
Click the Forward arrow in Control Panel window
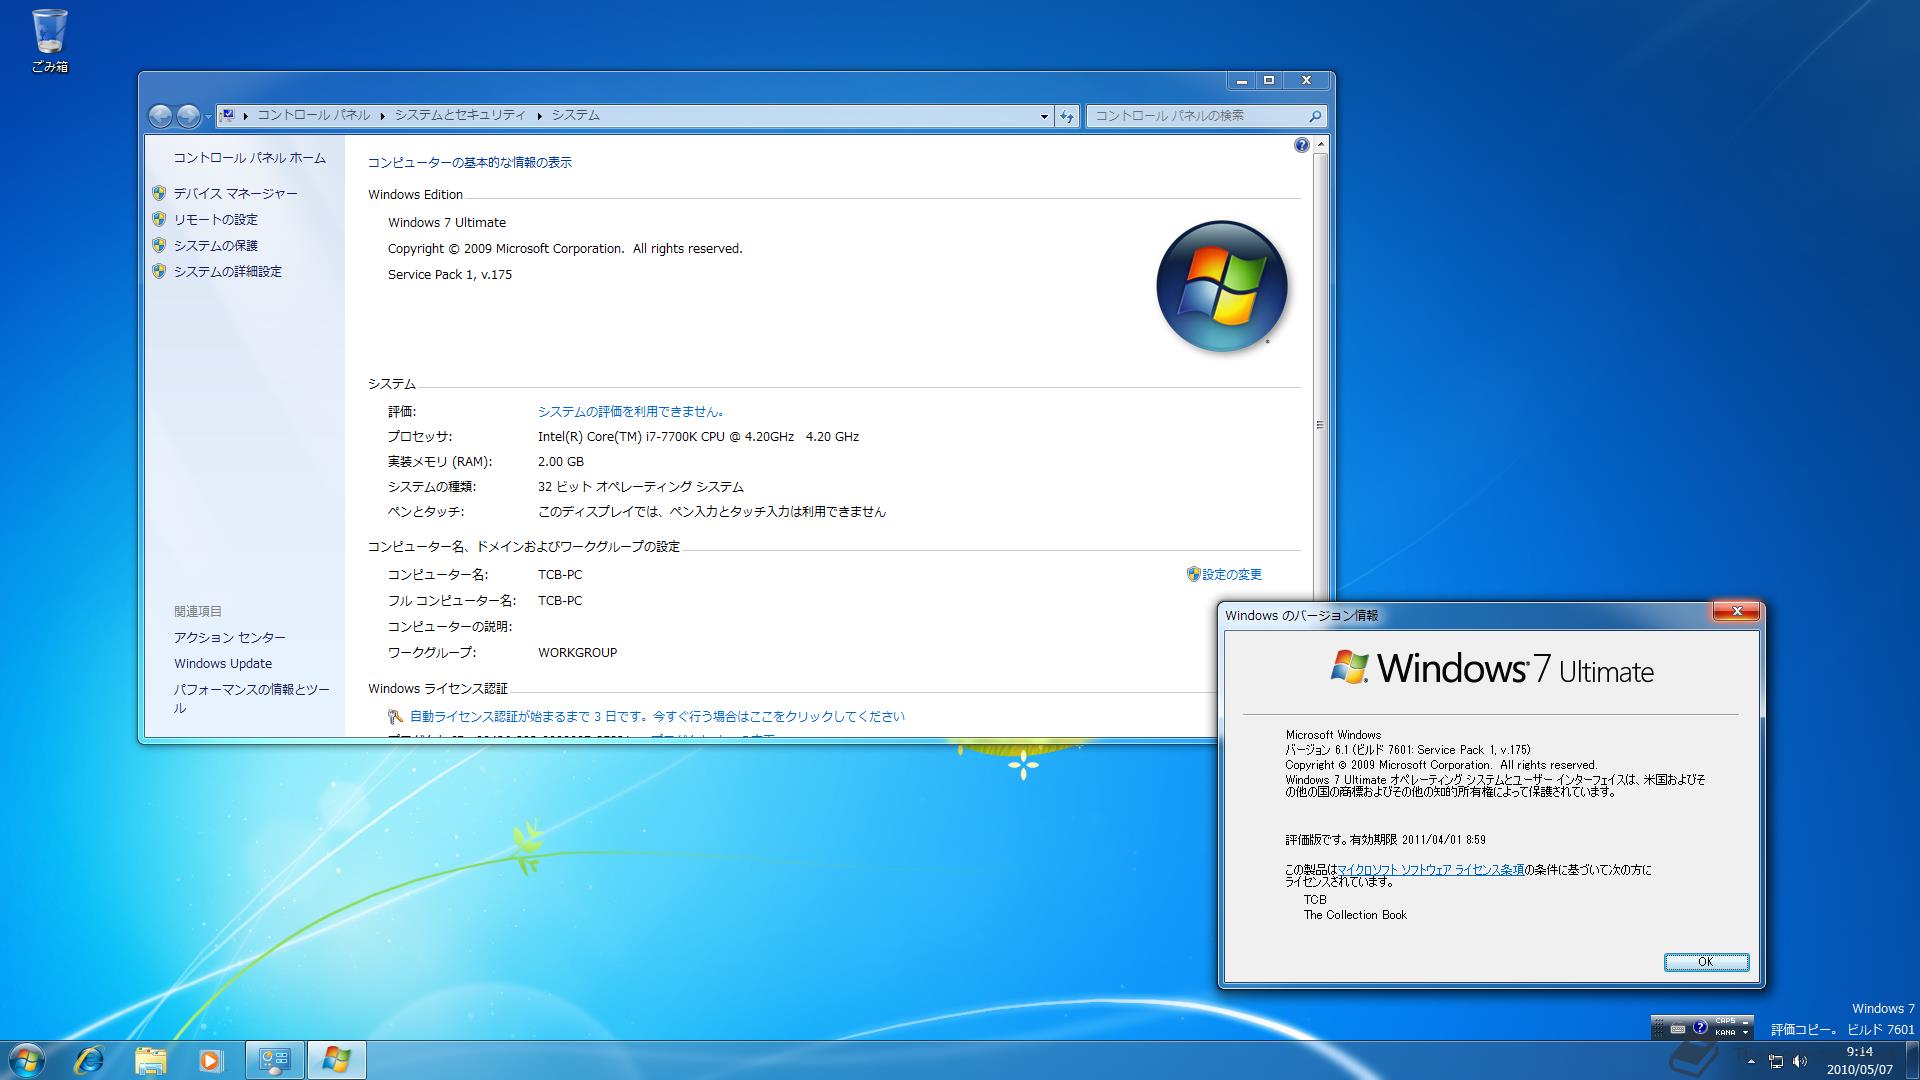coord(188,116)
